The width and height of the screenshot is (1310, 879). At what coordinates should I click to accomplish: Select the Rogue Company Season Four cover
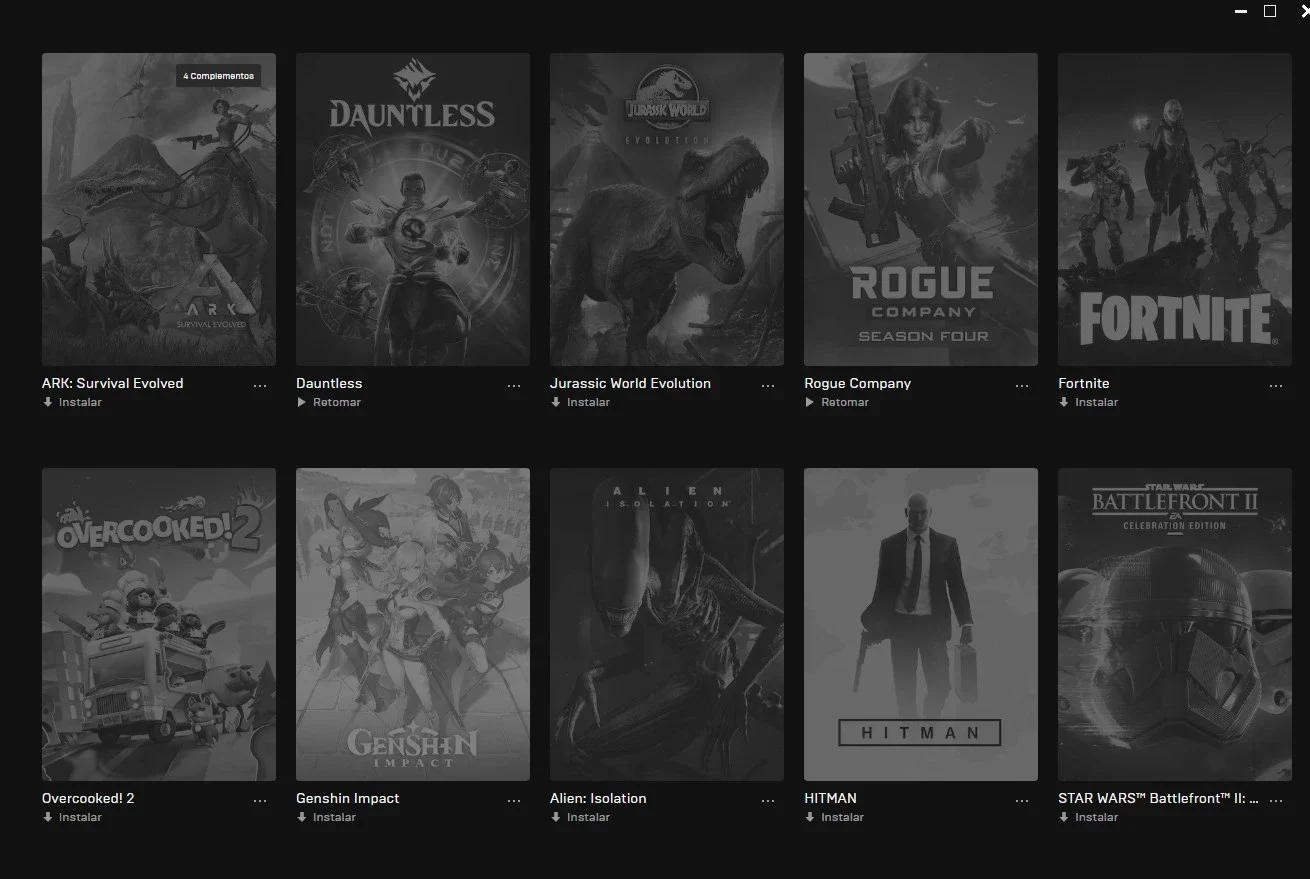click(921, 209)
